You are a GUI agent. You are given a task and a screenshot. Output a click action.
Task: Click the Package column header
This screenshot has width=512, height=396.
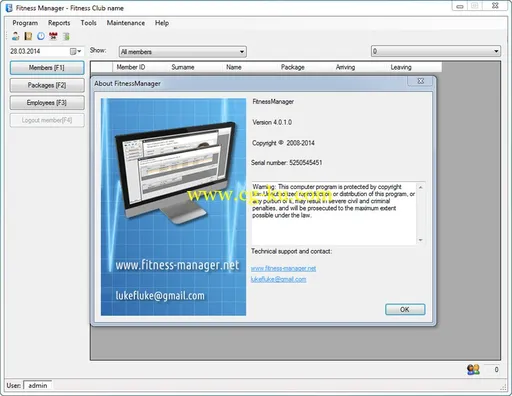tap(293, 67)
